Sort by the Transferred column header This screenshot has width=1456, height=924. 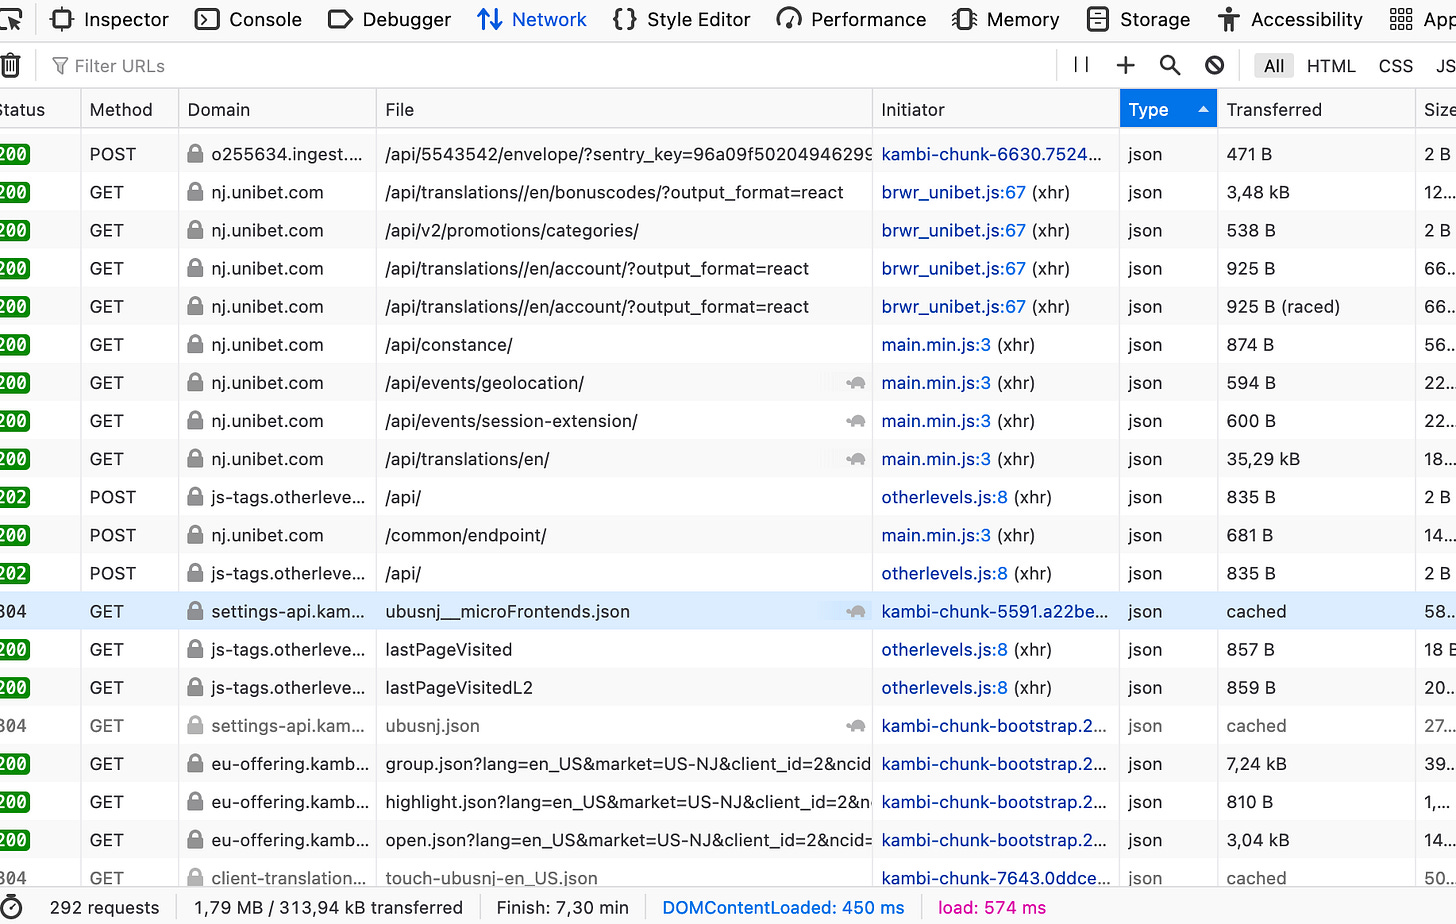1316,109
